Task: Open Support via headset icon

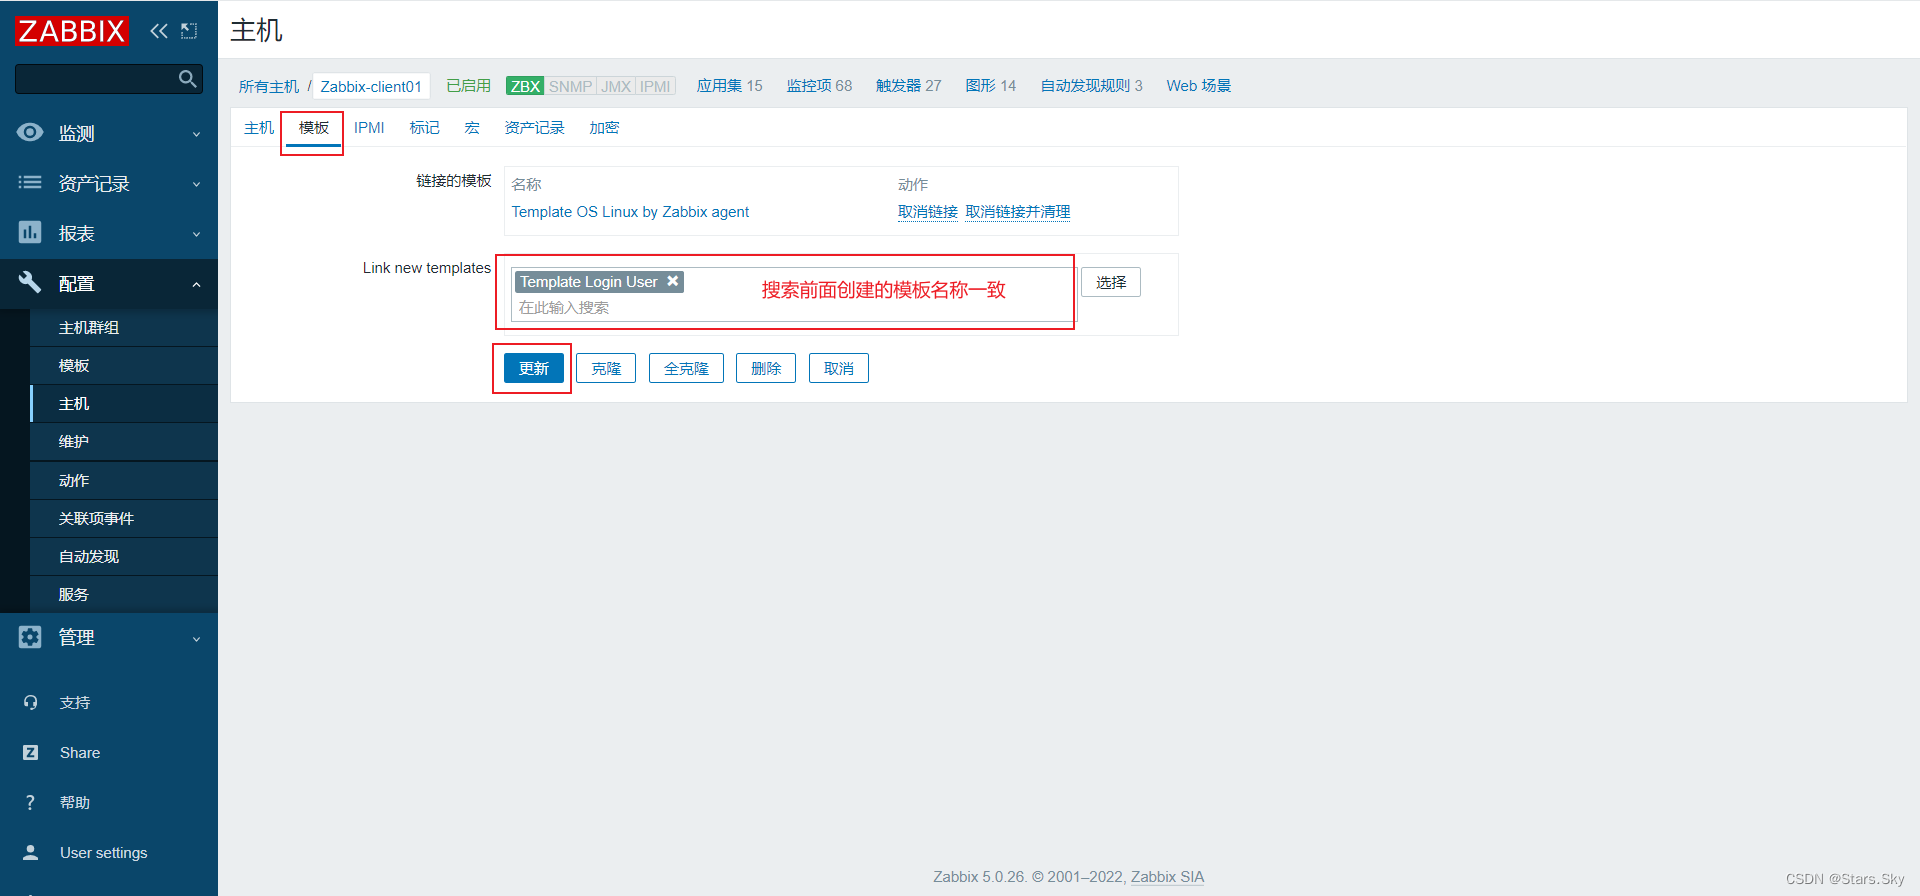Action: coord(31,703)
